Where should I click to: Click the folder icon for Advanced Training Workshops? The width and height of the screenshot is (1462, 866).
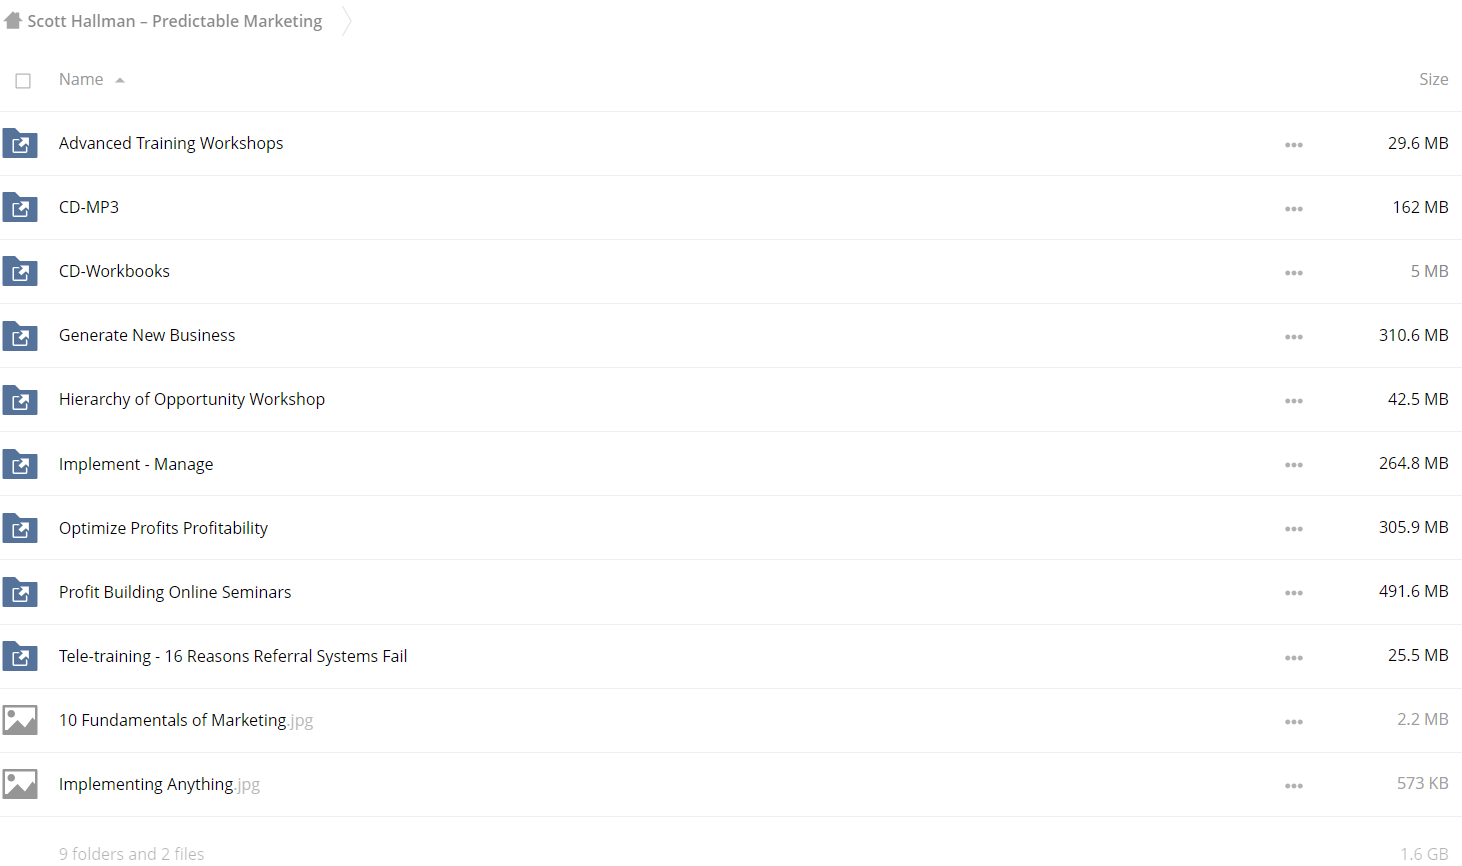20,144
